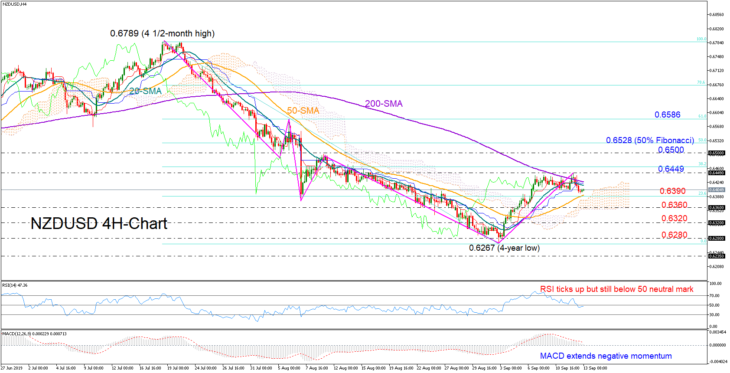The width and height of the screenshot is (730, 373).
Task: Click MACD extends negative momentum text
Action: point(606,356)
